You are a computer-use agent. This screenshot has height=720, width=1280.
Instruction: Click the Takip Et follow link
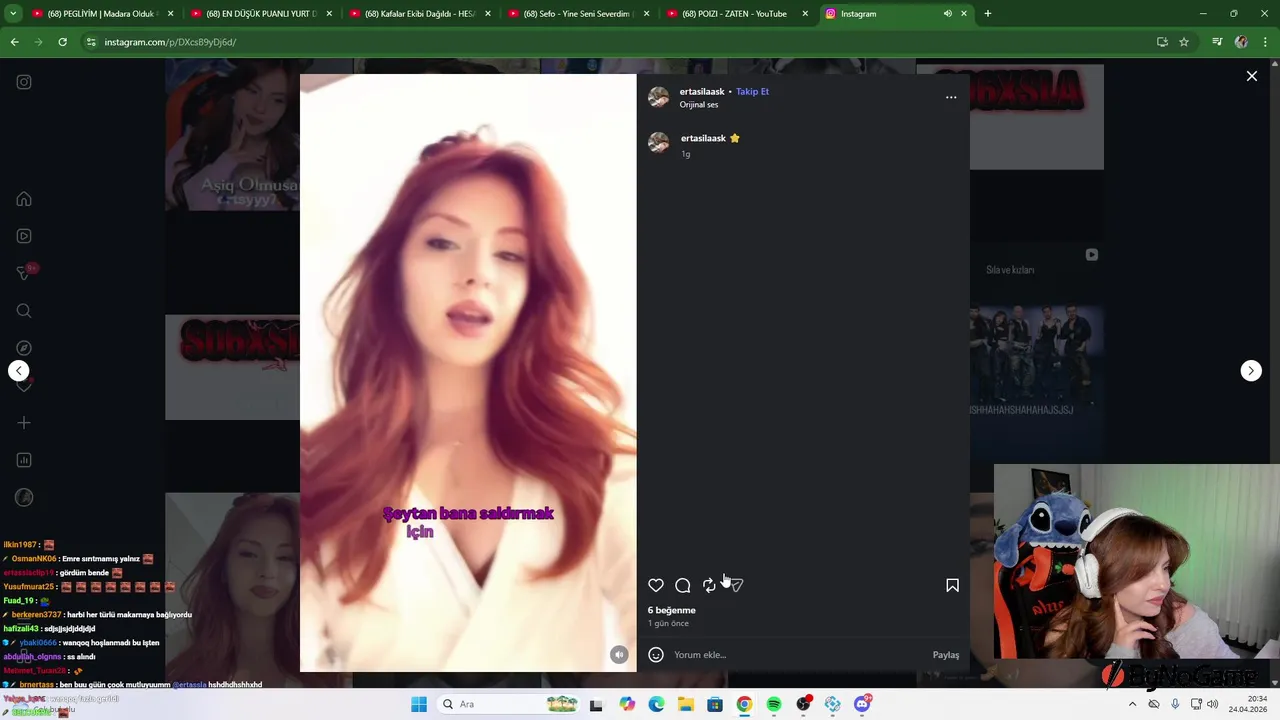752,91
